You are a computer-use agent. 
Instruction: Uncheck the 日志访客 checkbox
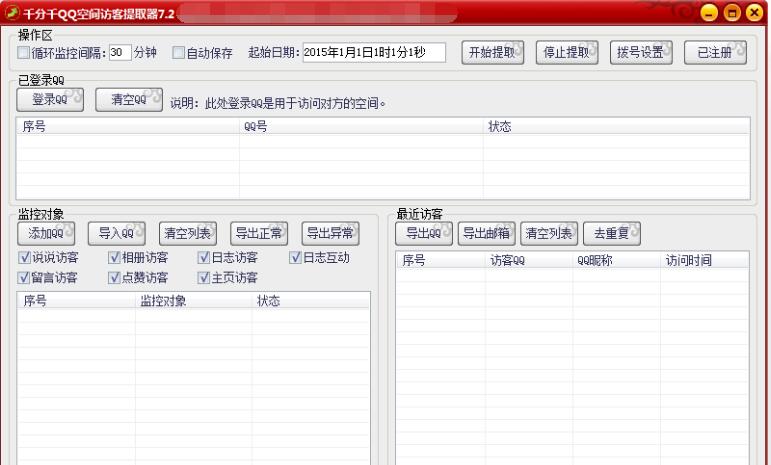pyautogui.click(x=204, y=257)
